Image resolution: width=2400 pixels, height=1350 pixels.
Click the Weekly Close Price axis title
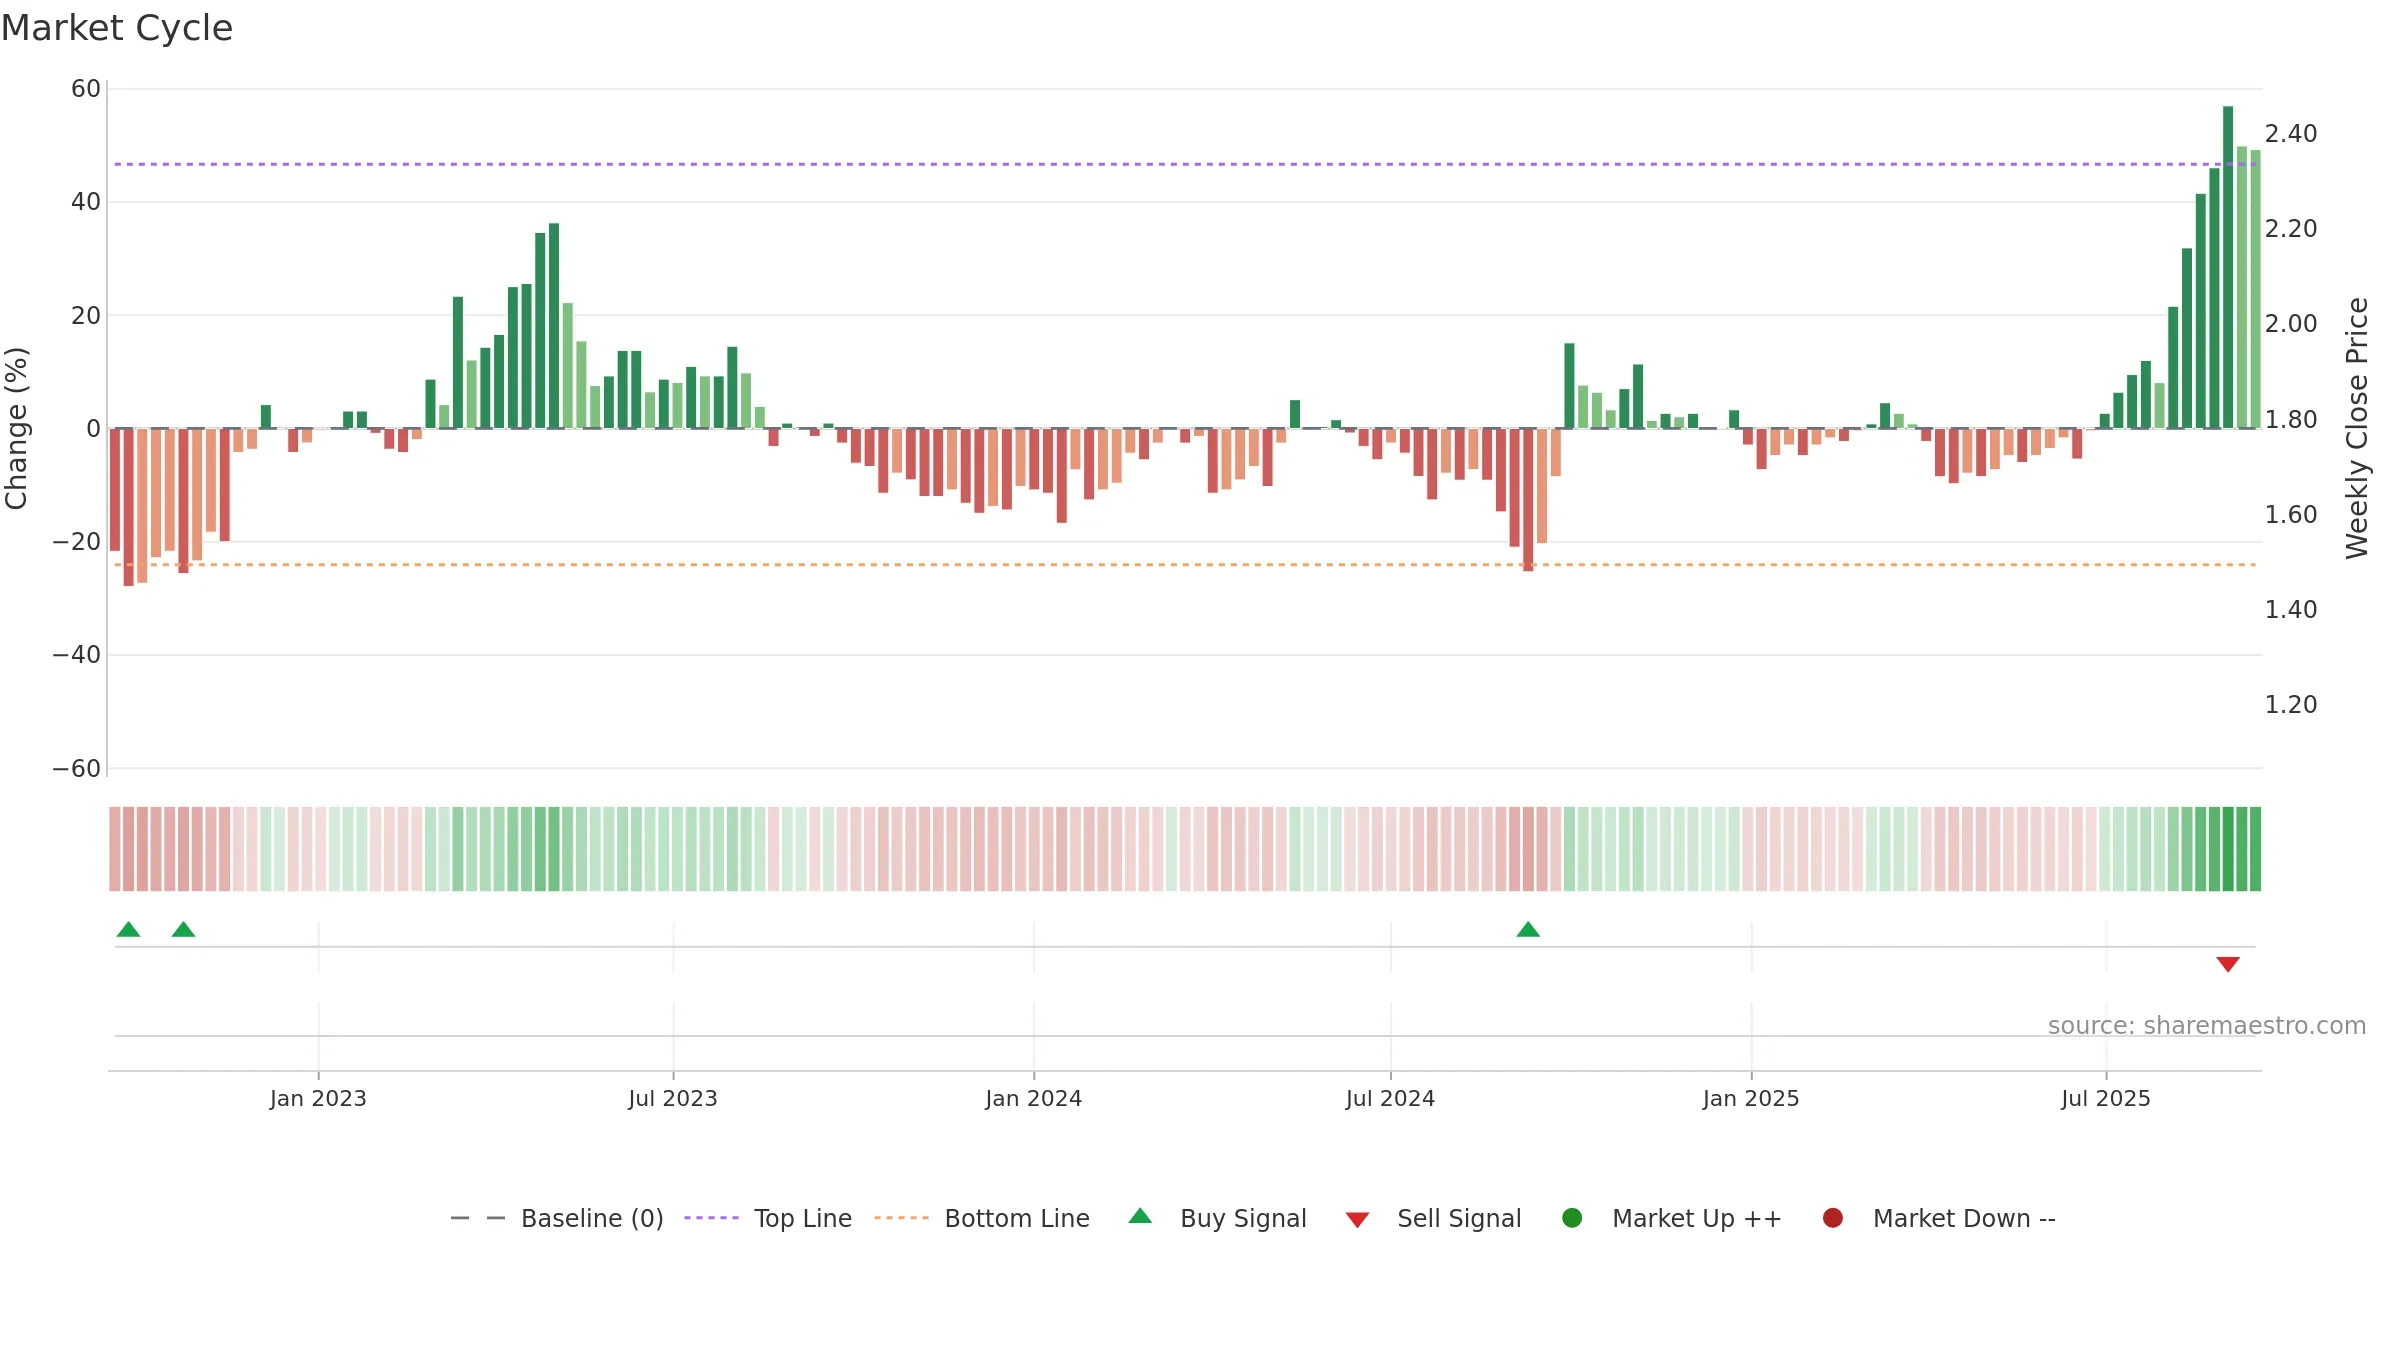[2357, 428]
